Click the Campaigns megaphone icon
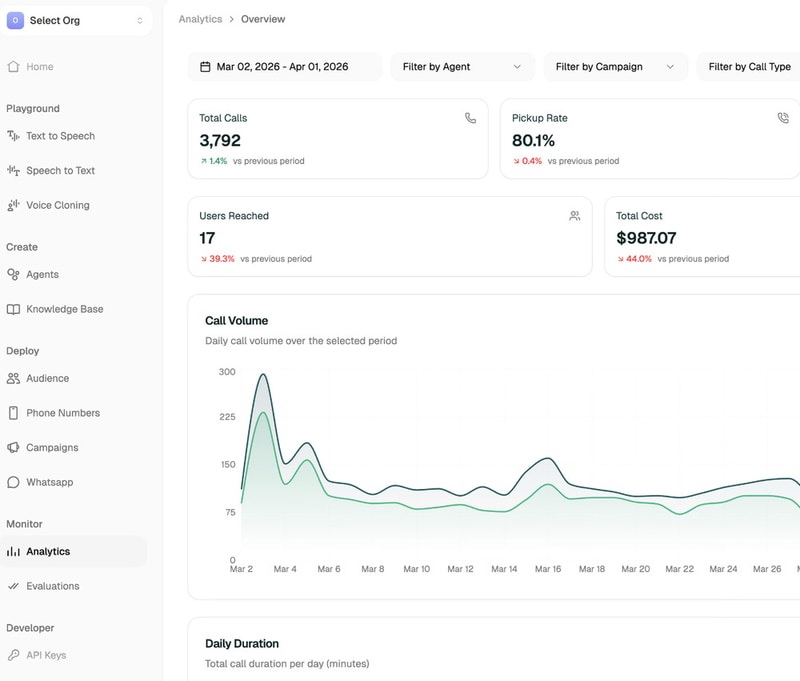 pyautogui.click(x=13, y=448)
